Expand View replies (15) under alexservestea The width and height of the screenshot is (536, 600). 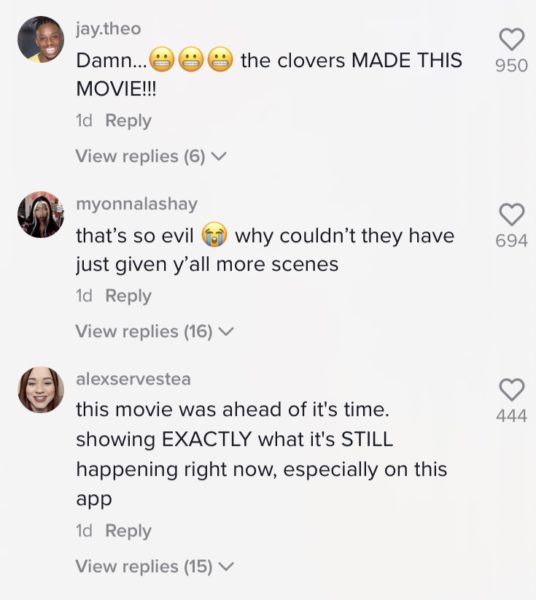click(154, 566)
